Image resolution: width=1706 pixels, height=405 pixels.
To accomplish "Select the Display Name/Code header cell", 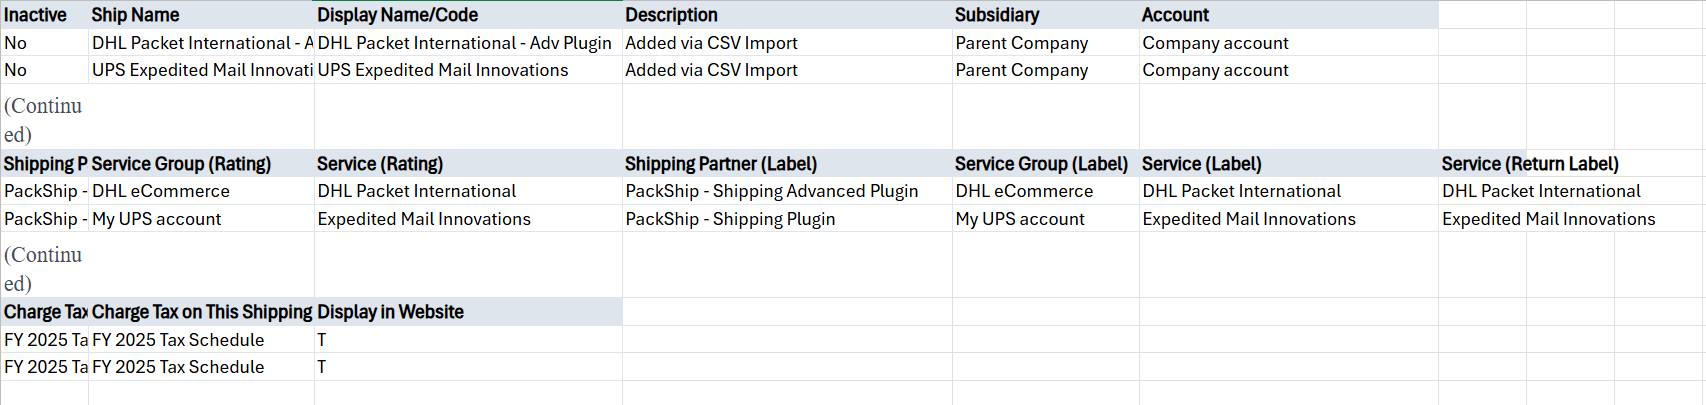I will (x=467, y=15).
